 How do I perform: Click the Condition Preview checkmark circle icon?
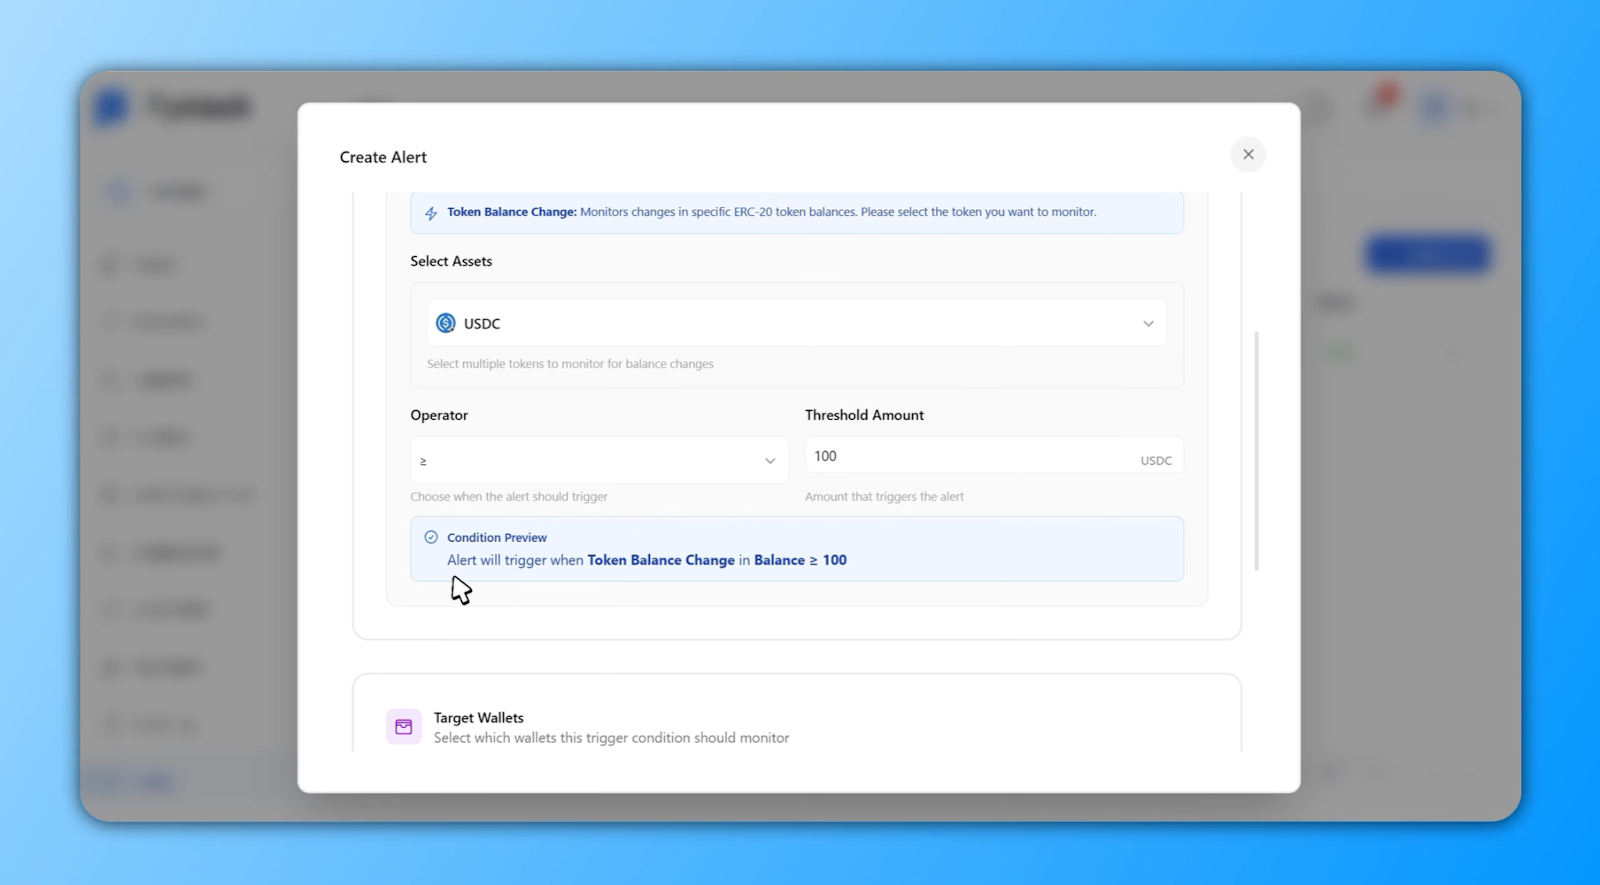(x=431, y=537)
